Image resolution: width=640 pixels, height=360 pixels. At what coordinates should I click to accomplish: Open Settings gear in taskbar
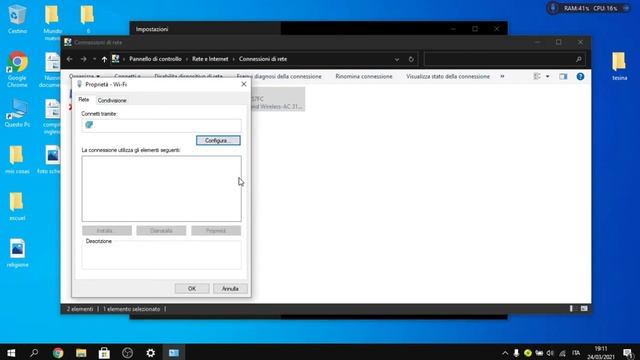[x=151, y=353]
